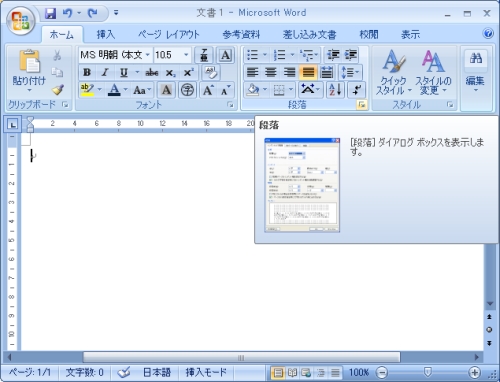Viewport: 500px width, 382px height.
Task: Open phonetic guide (ruby) tool
Action: (x=204, y=55)
